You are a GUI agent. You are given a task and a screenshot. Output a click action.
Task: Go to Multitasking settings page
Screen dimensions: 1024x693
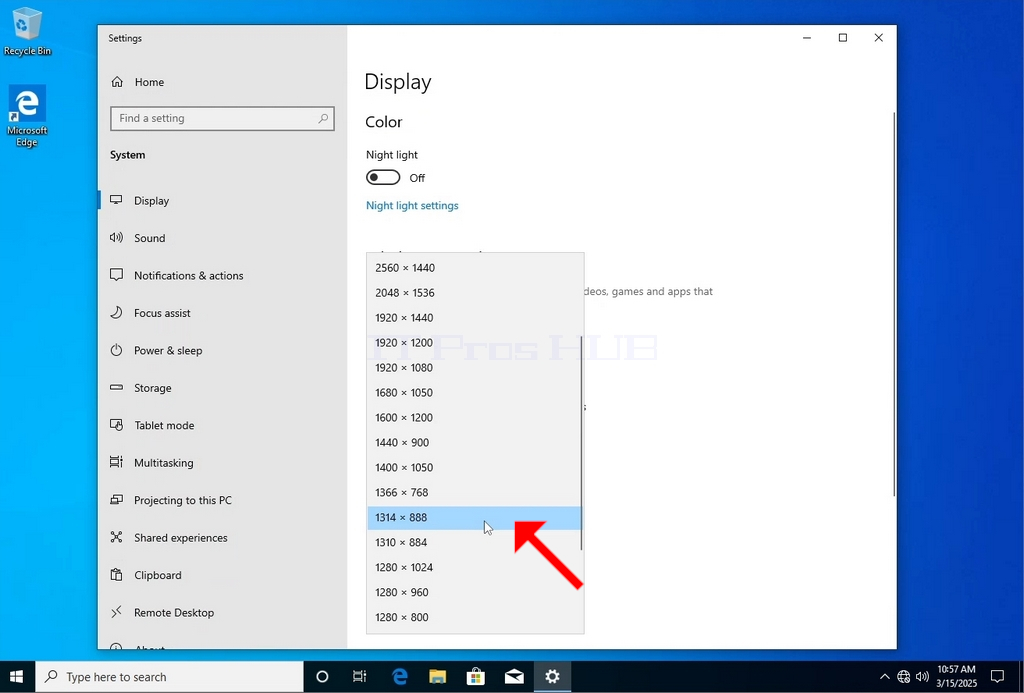(x=222, y=462)
